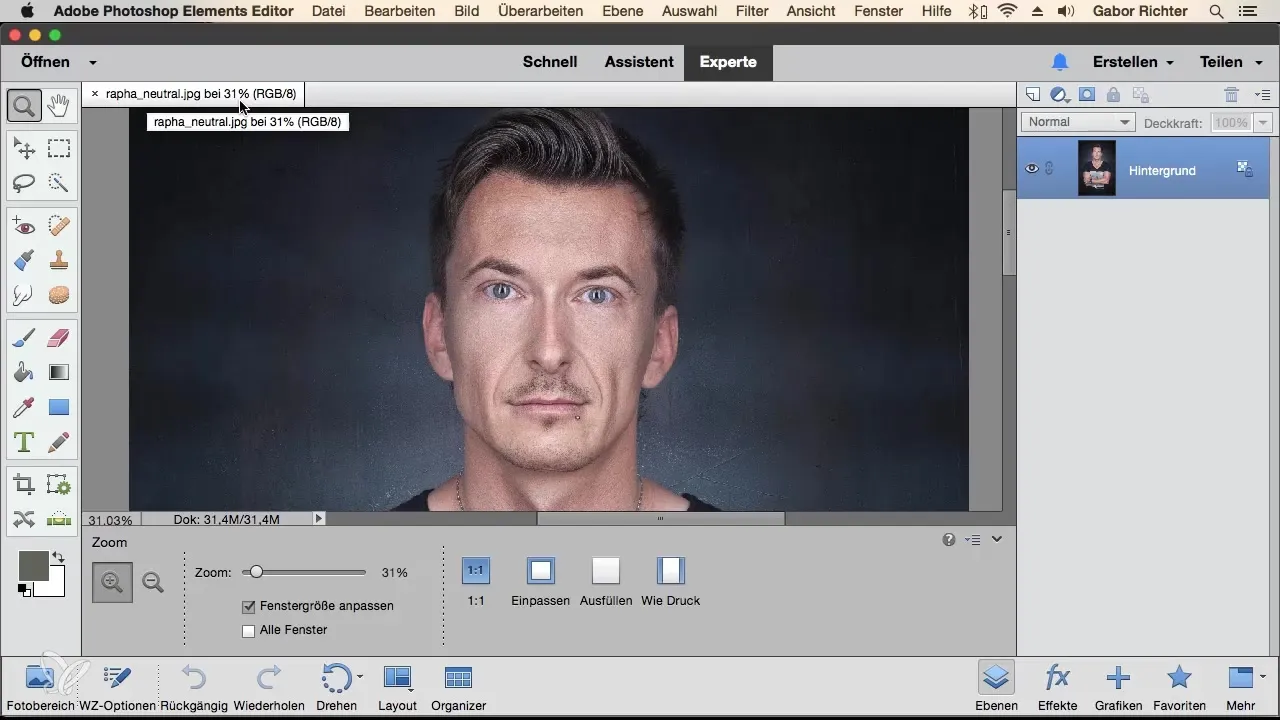Open Layout options dropdown
Screen dimensions: 1280x720
(x=398, y=687)
